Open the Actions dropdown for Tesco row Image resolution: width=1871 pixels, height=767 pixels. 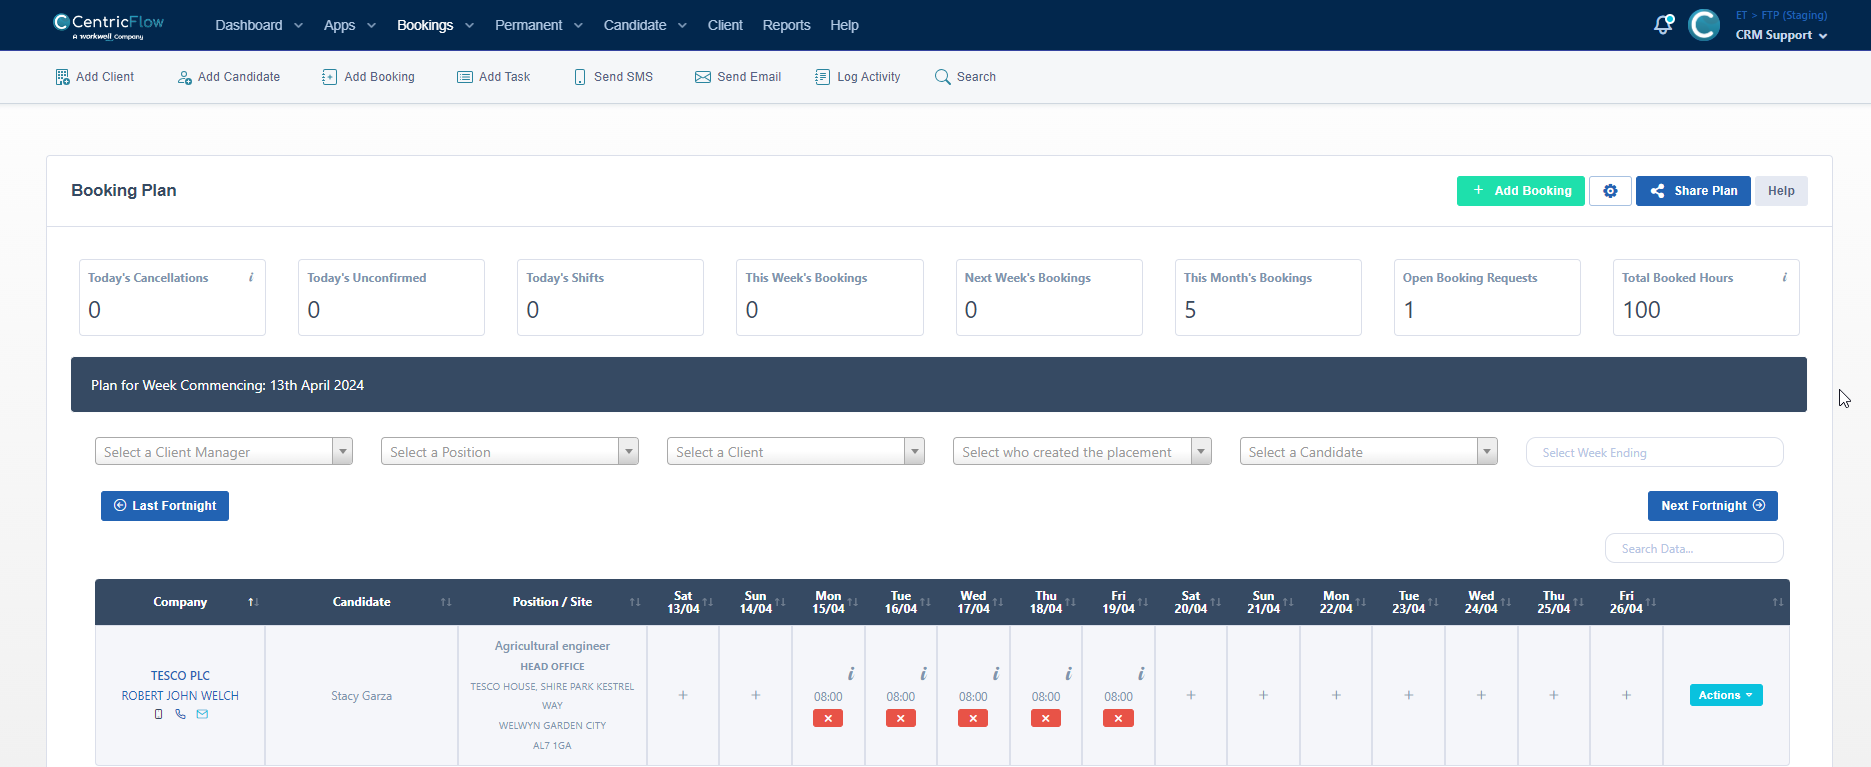tap(1726, 695)
